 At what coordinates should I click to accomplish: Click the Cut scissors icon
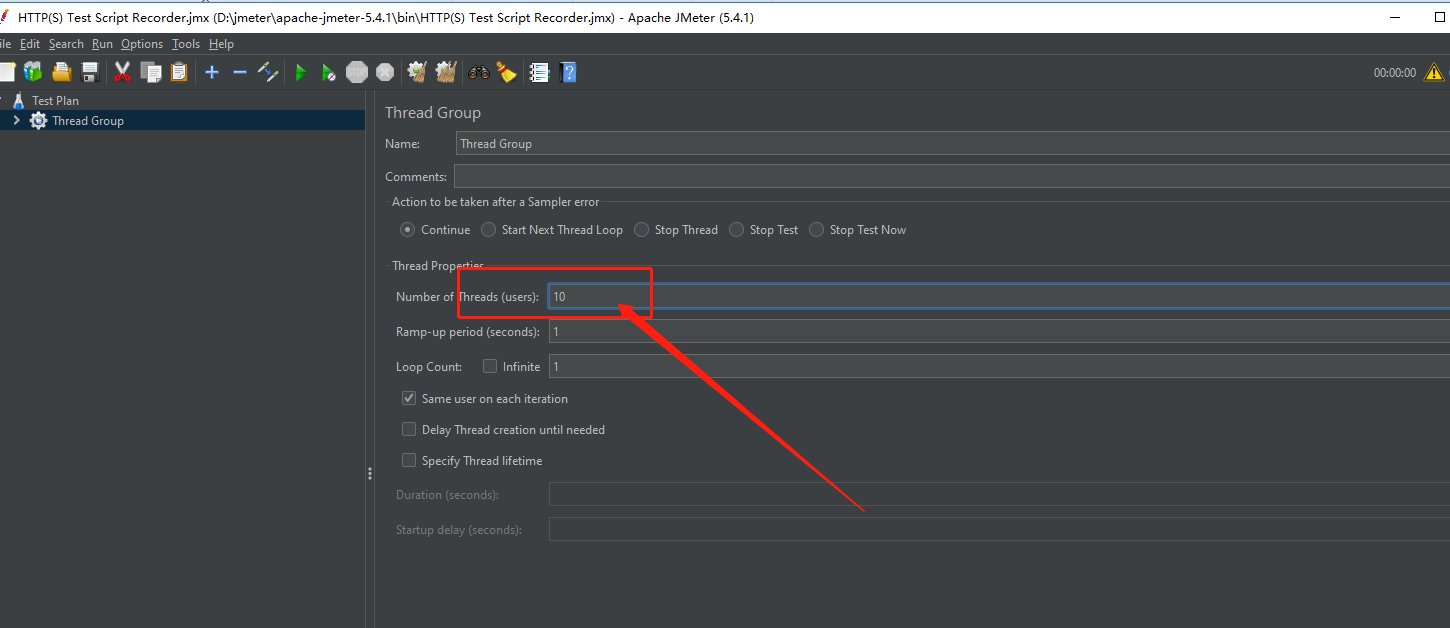tap(123, 72)
